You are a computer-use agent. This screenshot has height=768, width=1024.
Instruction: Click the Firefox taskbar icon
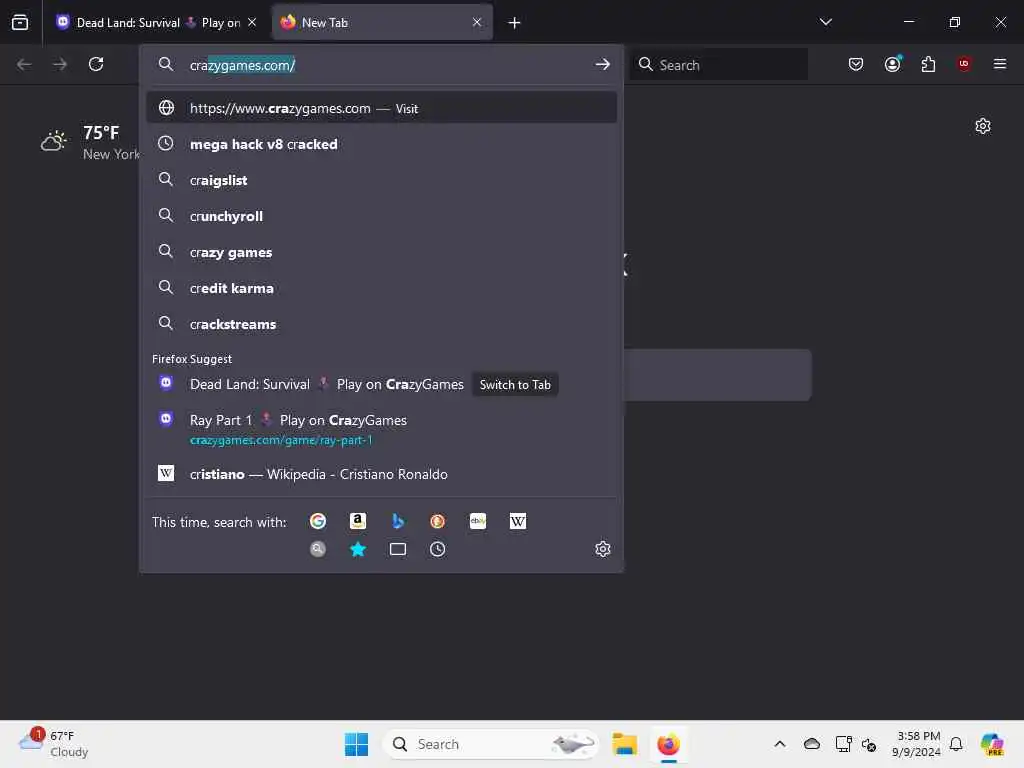(668, 744)
